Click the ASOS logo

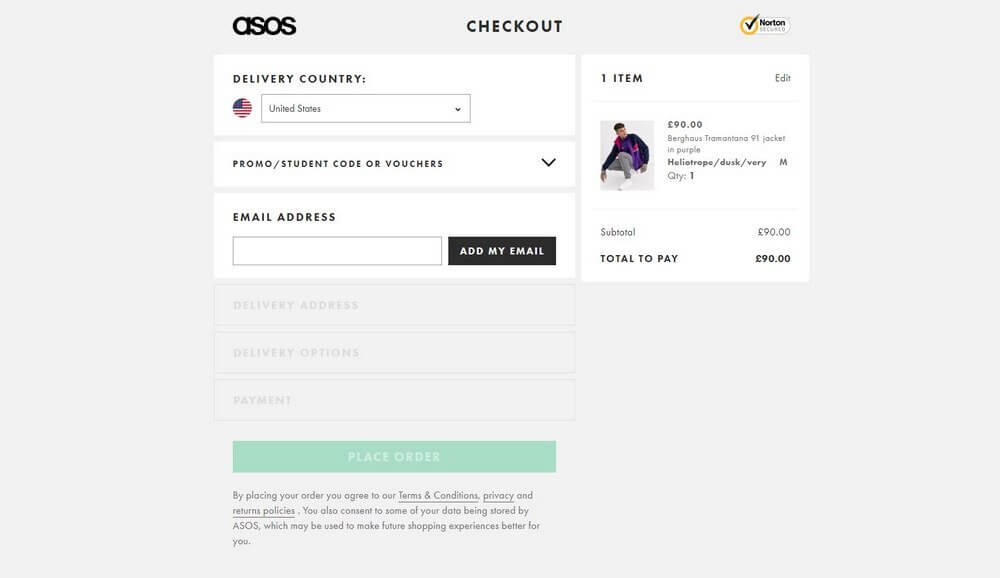264,24
